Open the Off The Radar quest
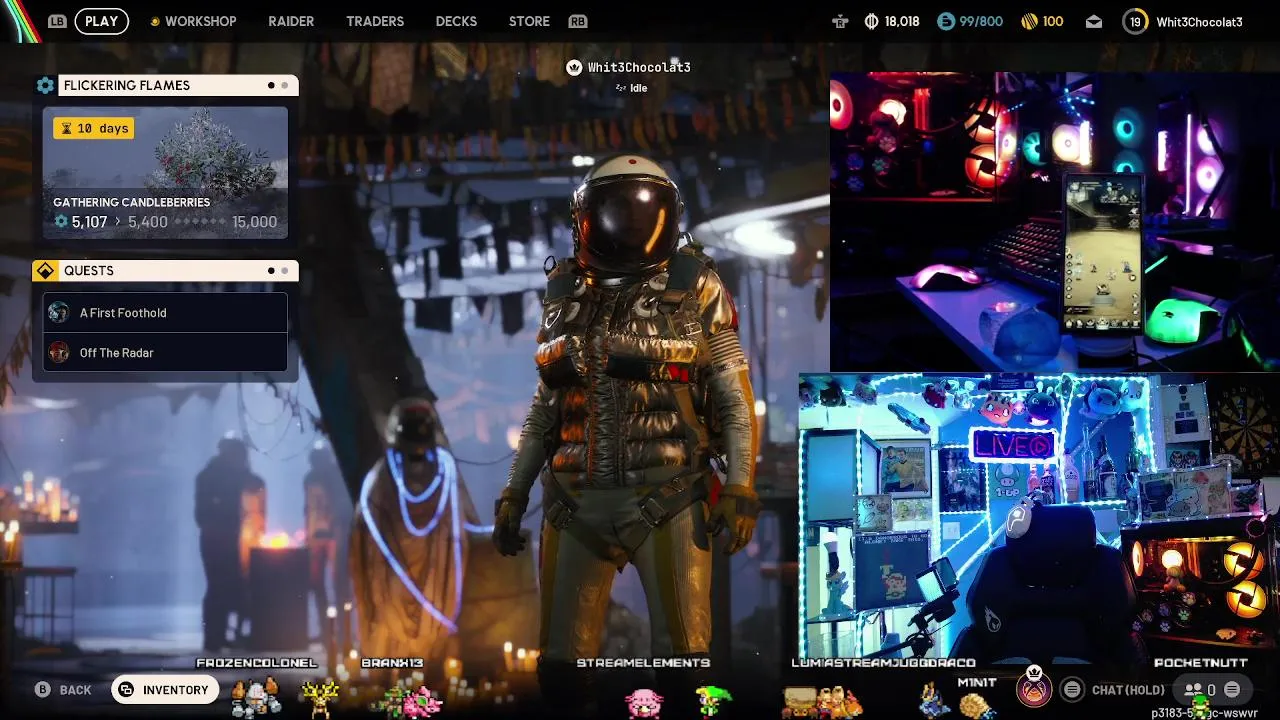 [165, 352]
